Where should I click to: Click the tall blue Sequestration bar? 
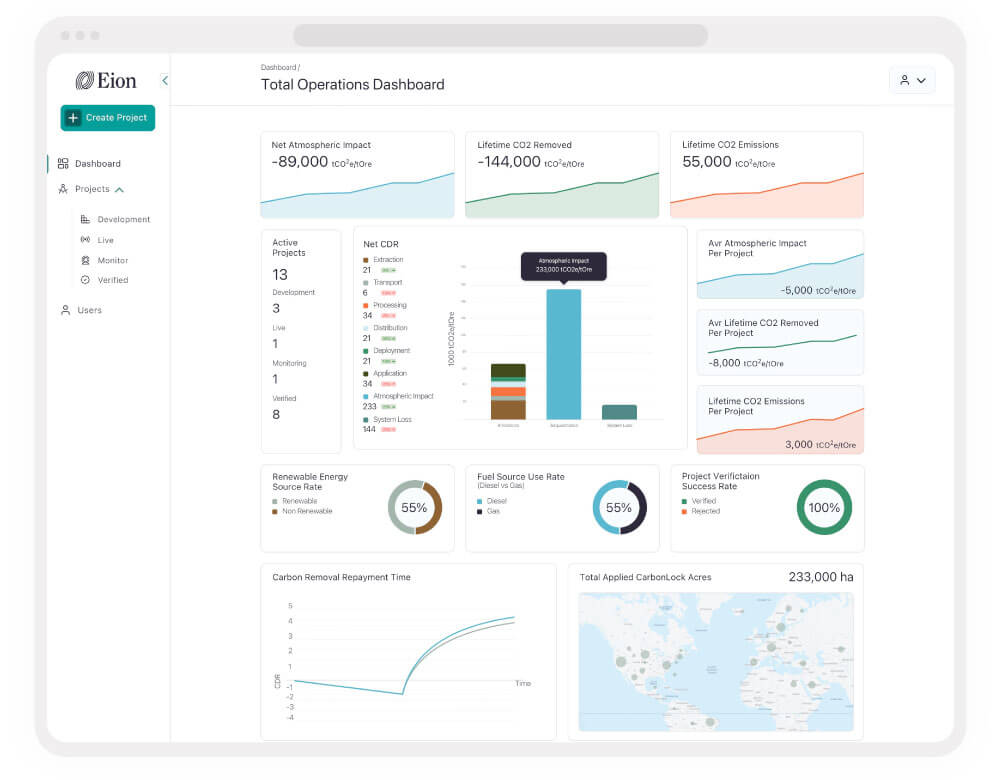564,354
